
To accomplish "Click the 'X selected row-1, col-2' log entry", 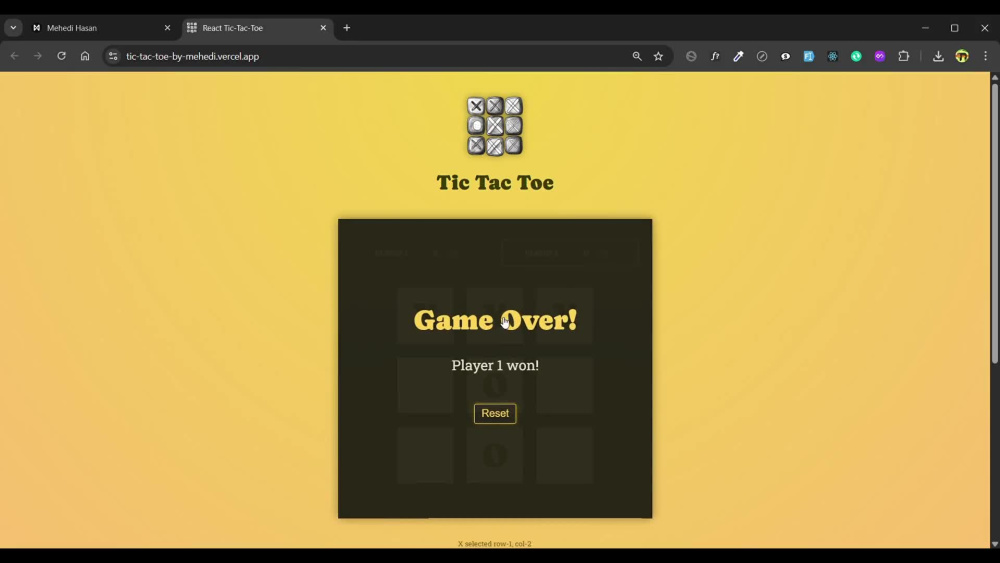I will pos(494,544).
